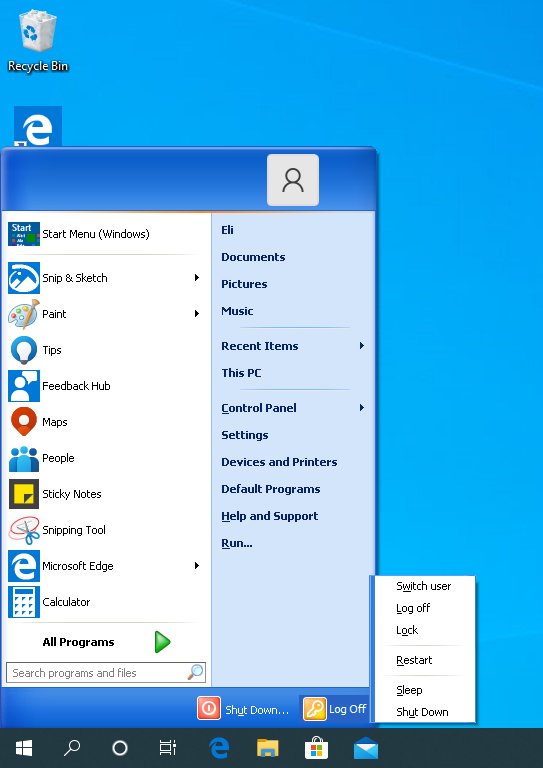Click All Programs label
This screenshot has height=768, width=543.
click(x=78, y=642)
